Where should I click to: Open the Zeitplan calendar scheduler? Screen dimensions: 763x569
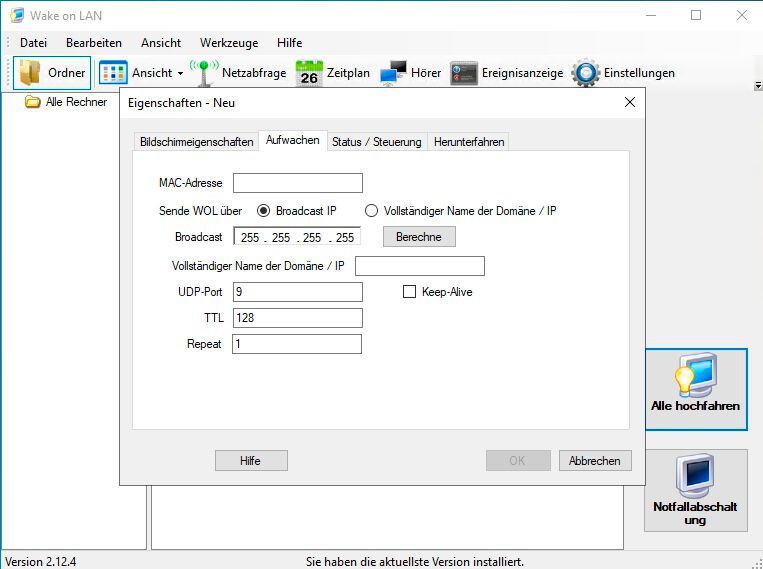point(308,73)
